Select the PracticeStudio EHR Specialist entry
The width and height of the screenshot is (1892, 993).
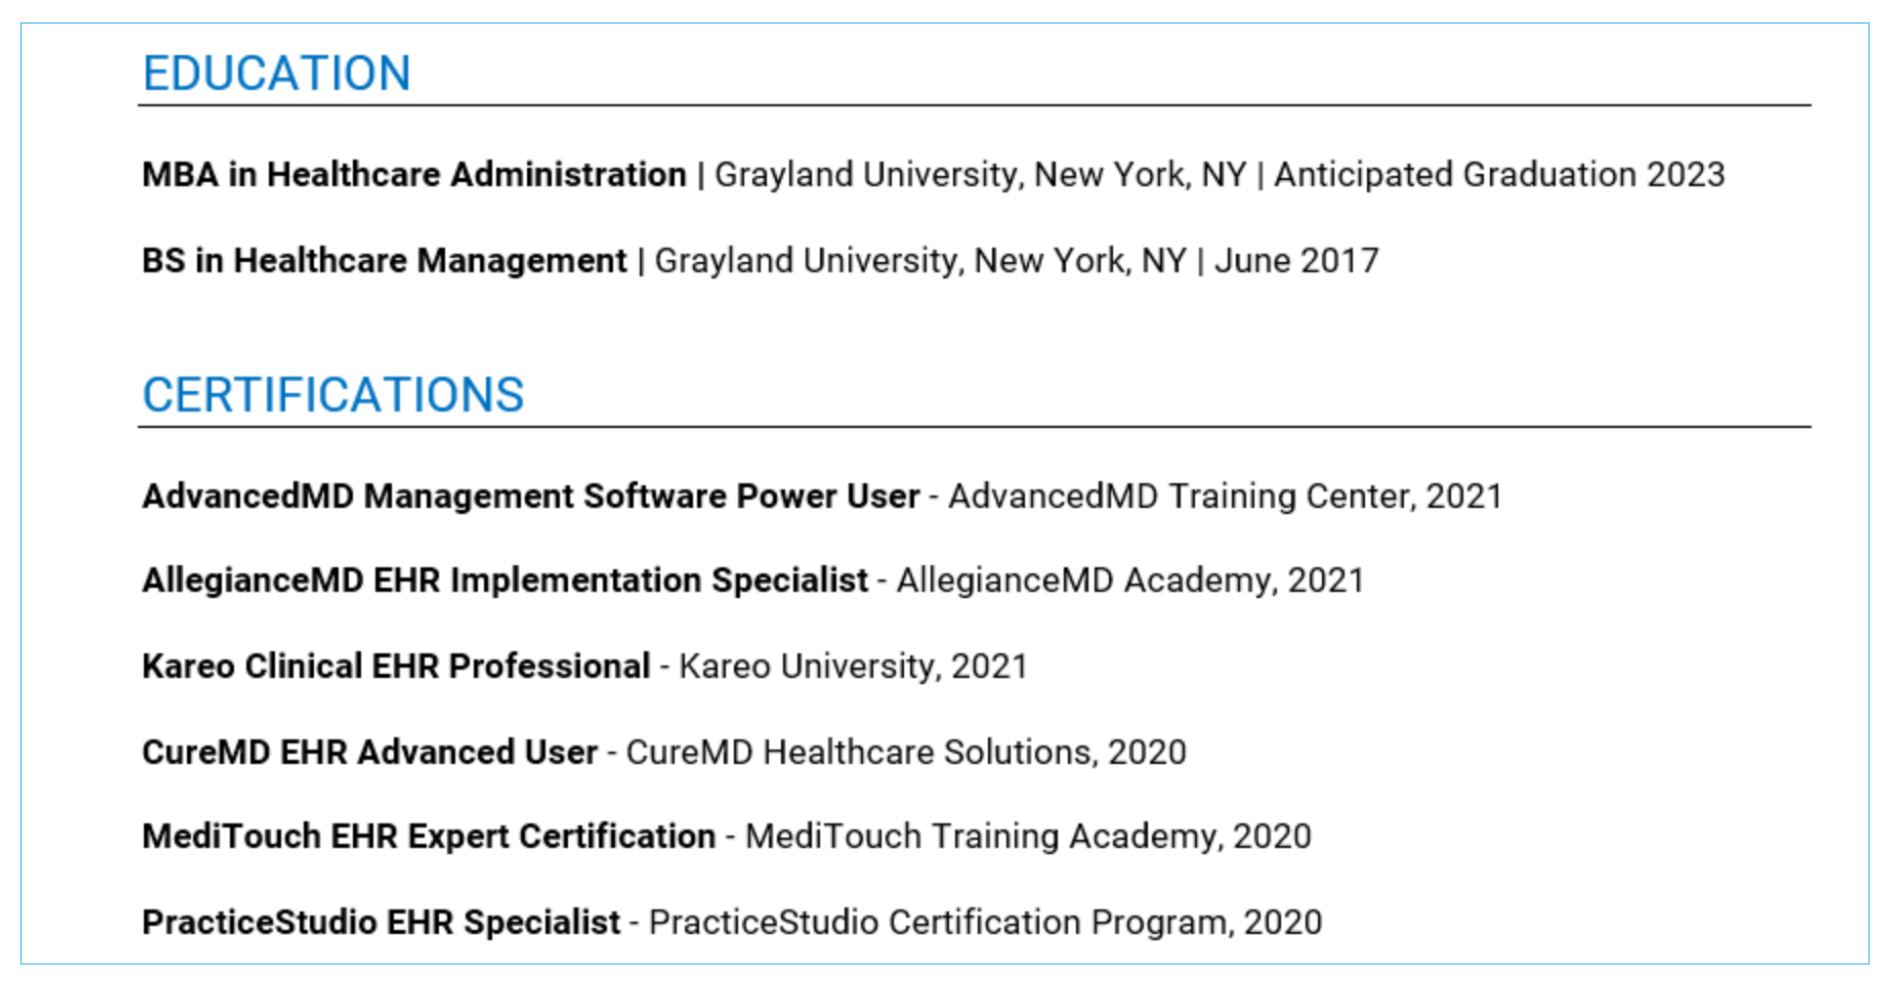click(x=381, y=923)
